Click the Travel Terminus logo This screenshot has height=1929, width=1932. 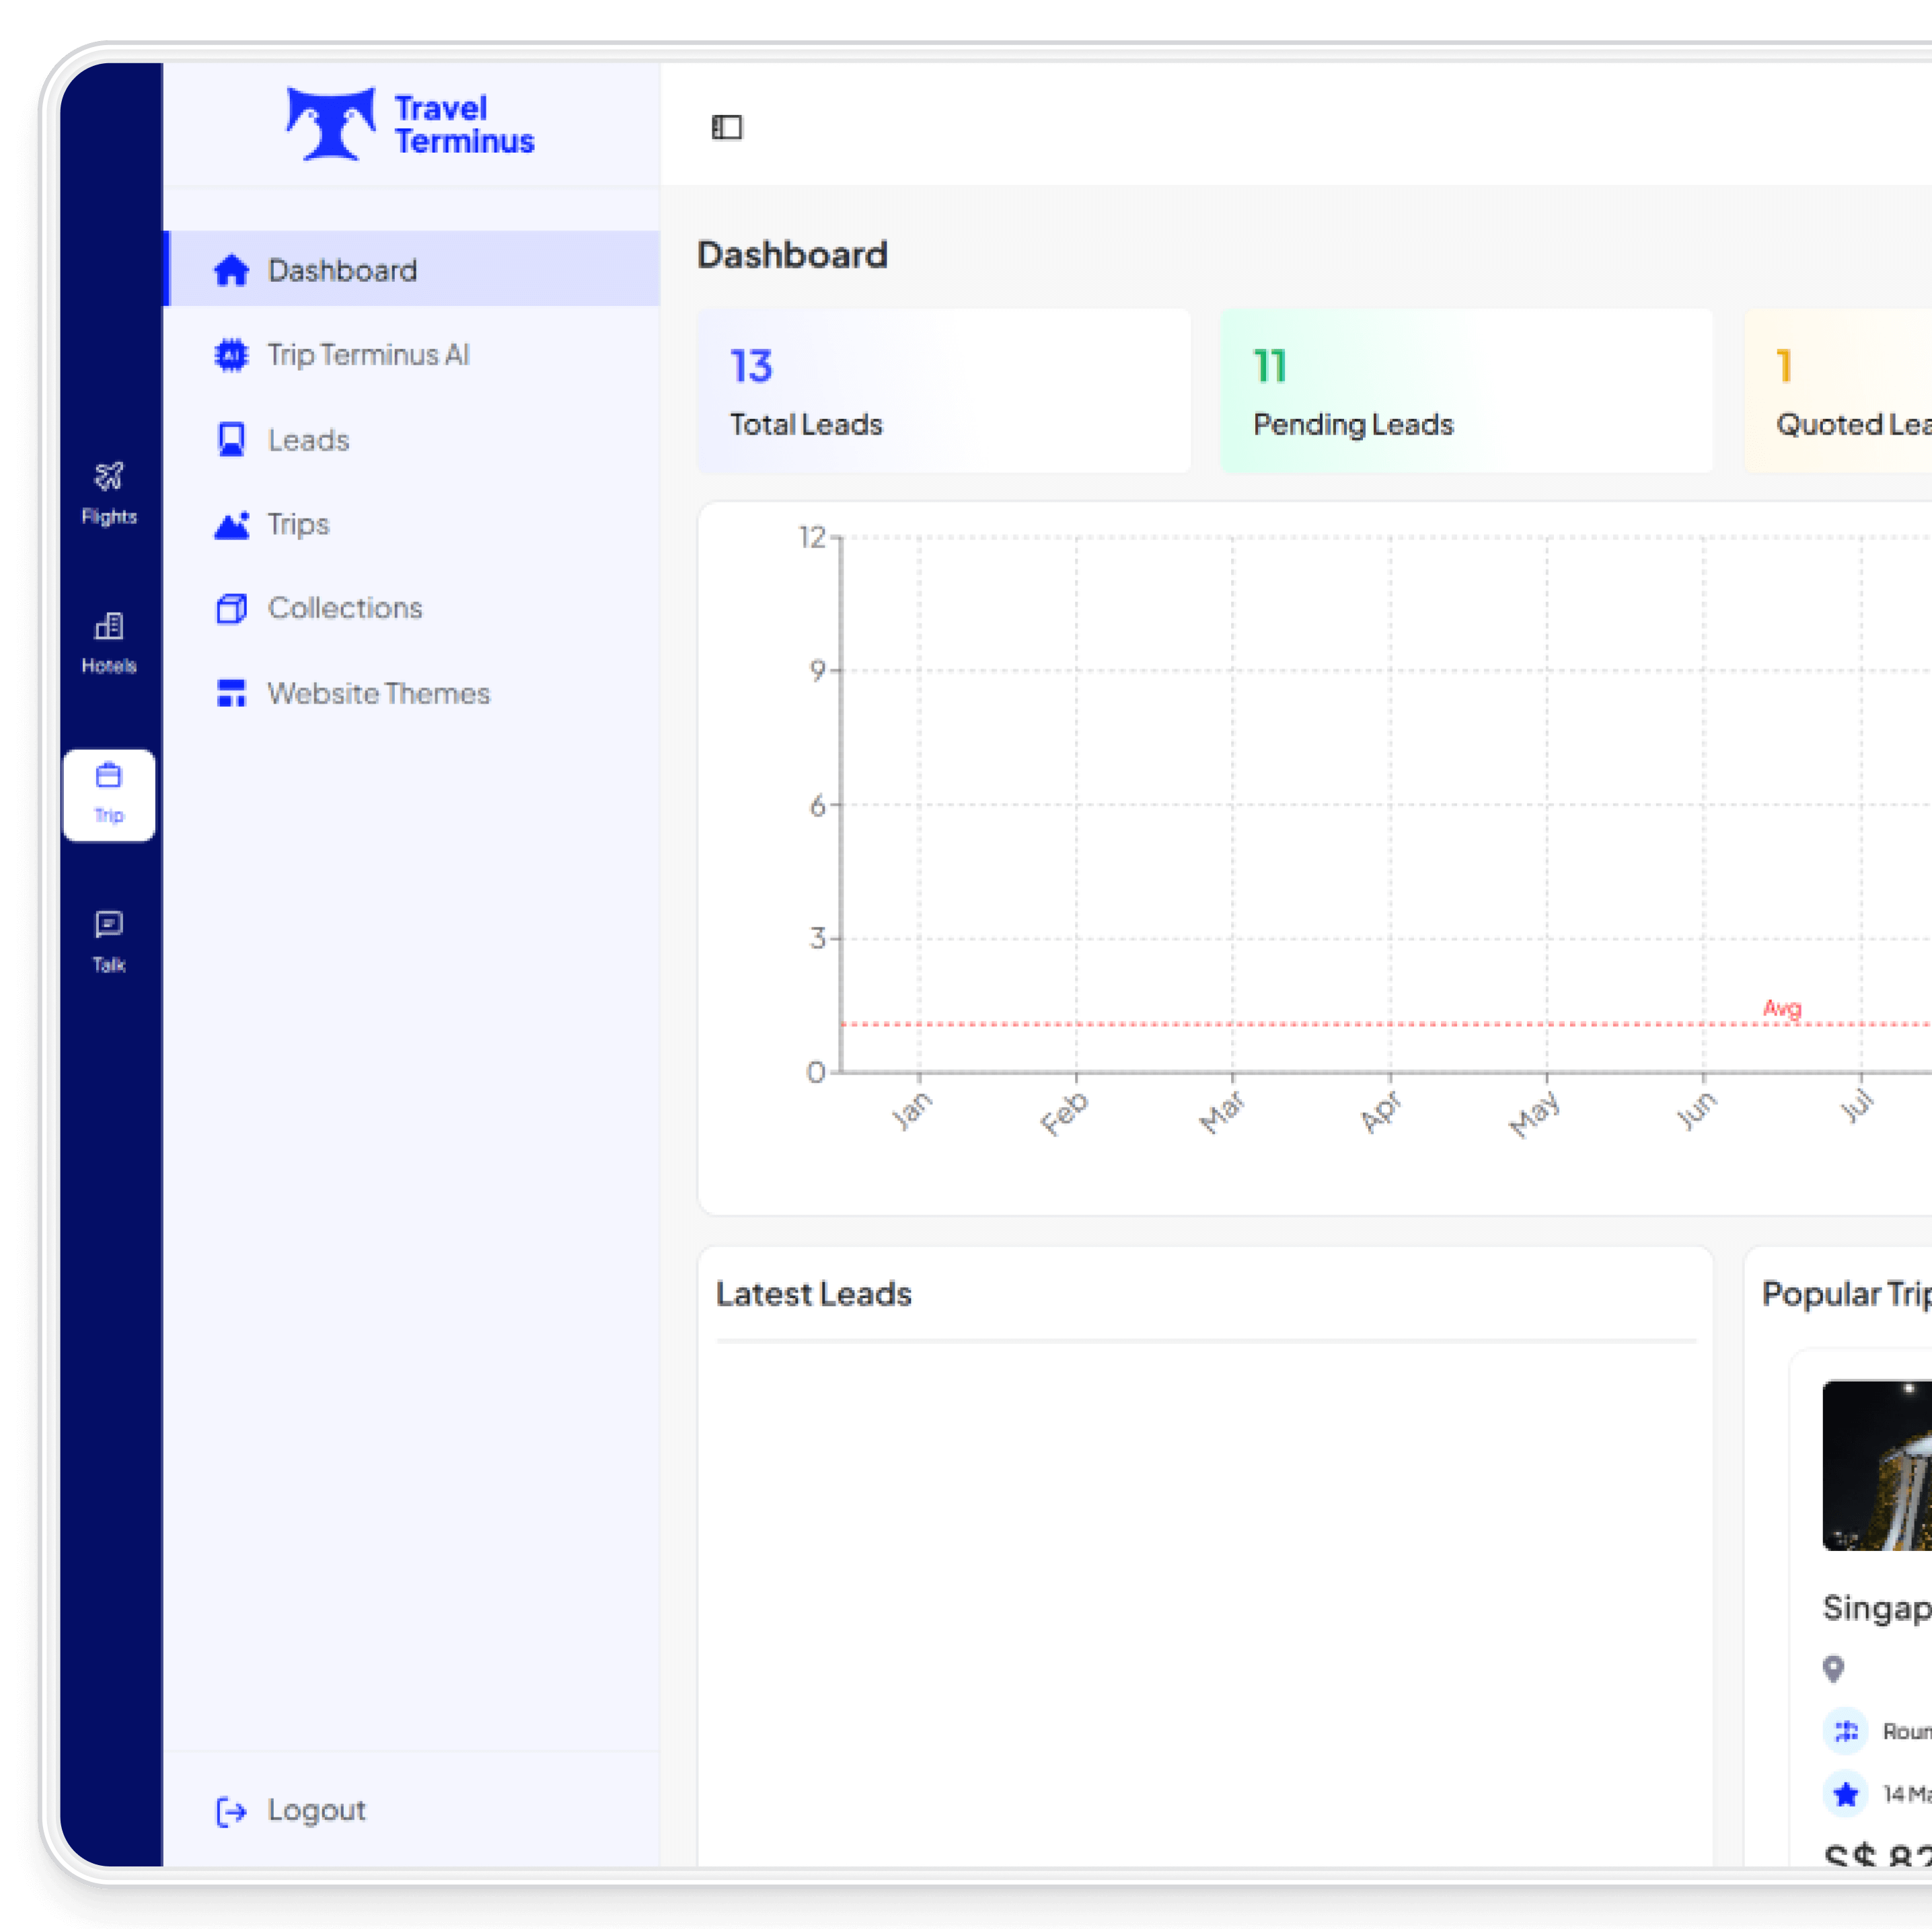[x=410, y=124]
